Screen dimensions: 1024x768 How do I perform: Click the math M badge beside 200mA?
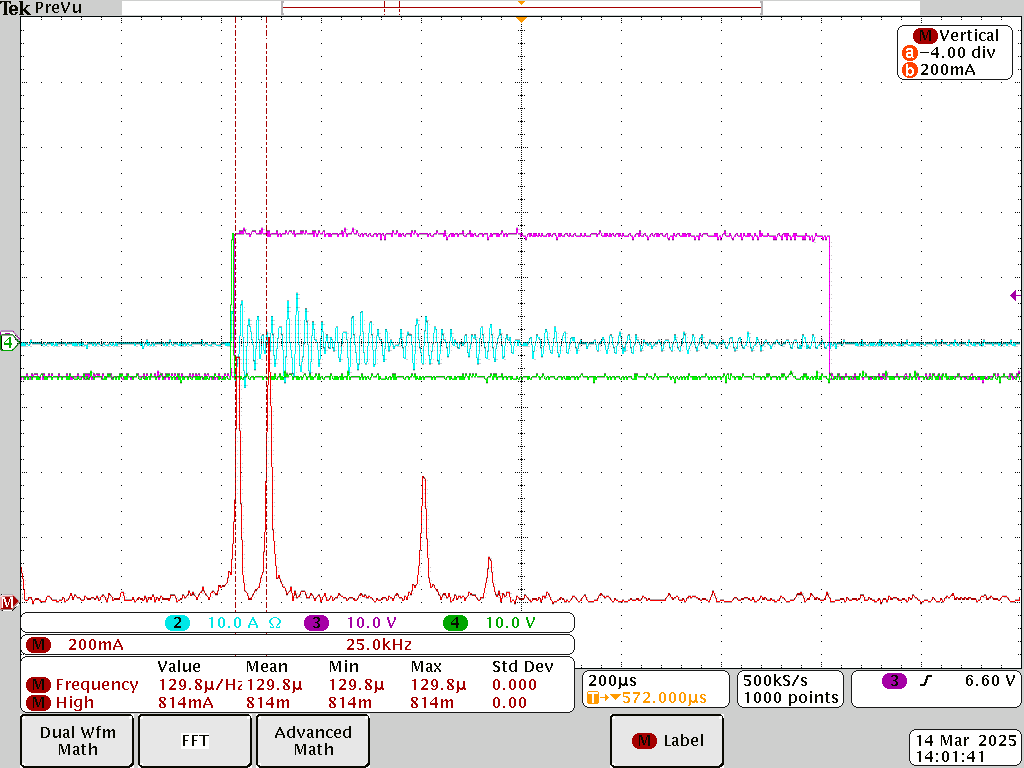tap(39, 645)
